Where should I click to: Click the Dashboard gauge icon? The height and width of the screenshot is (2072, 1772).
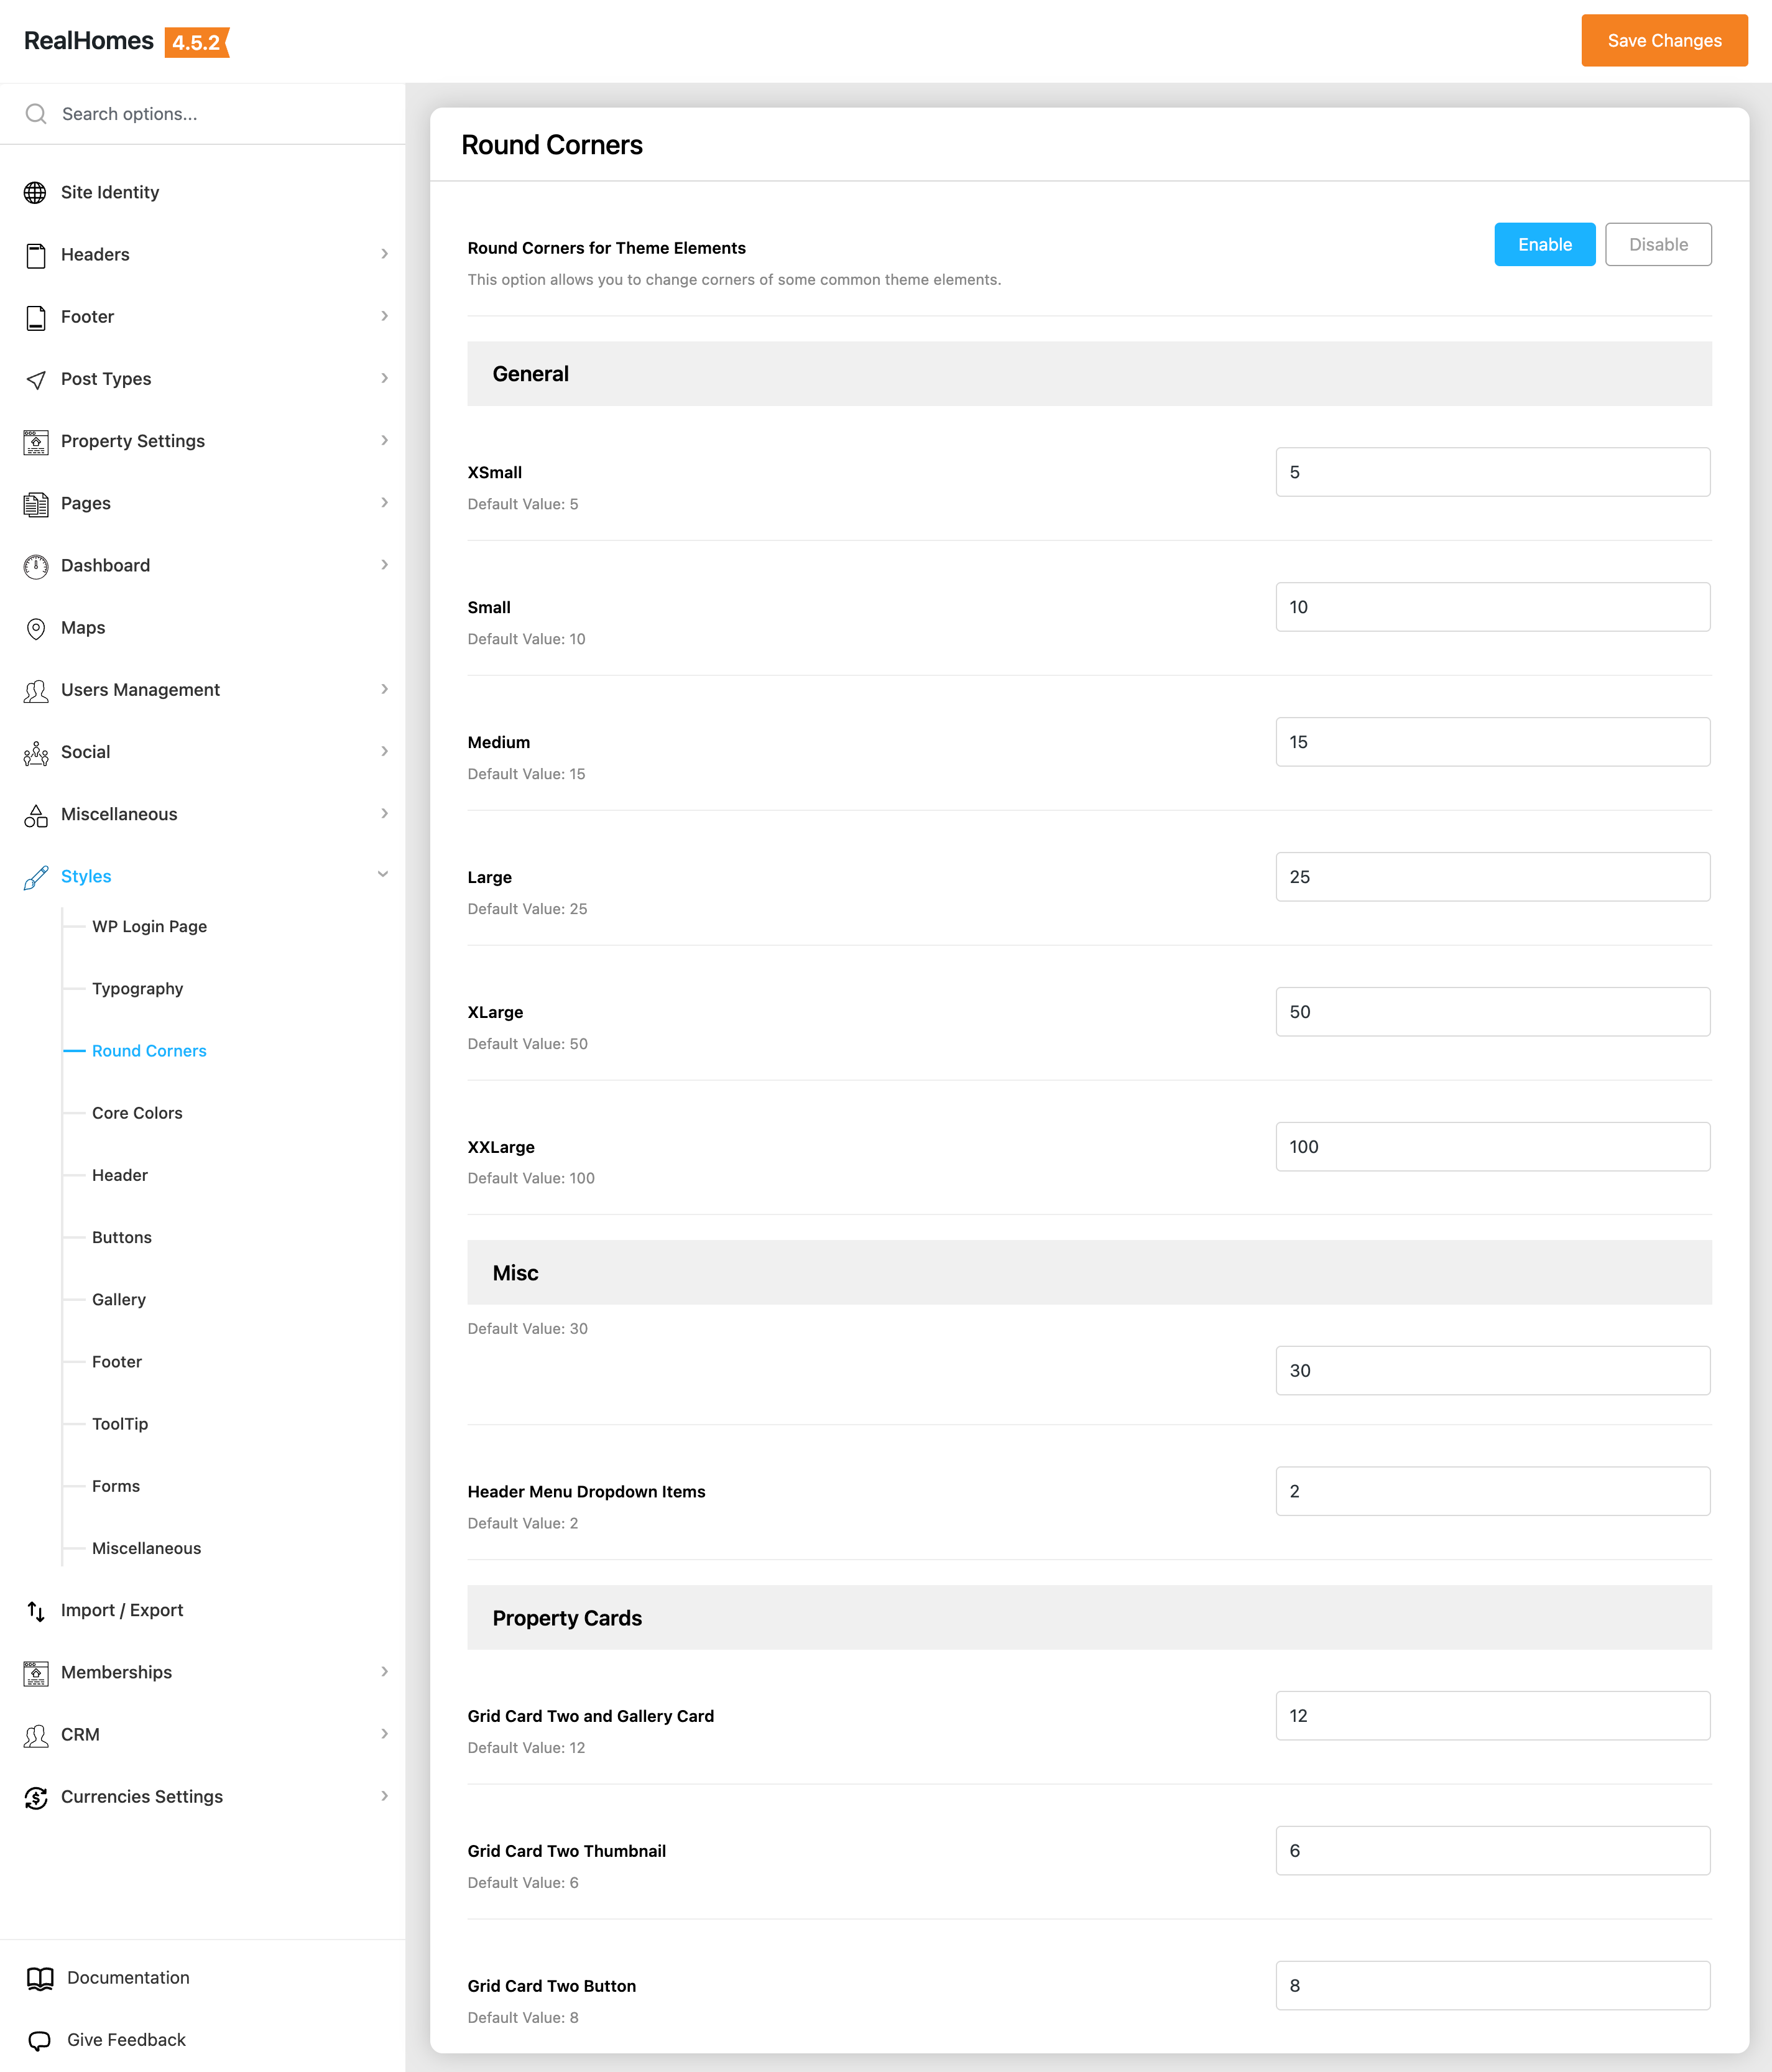click(36, 566)
